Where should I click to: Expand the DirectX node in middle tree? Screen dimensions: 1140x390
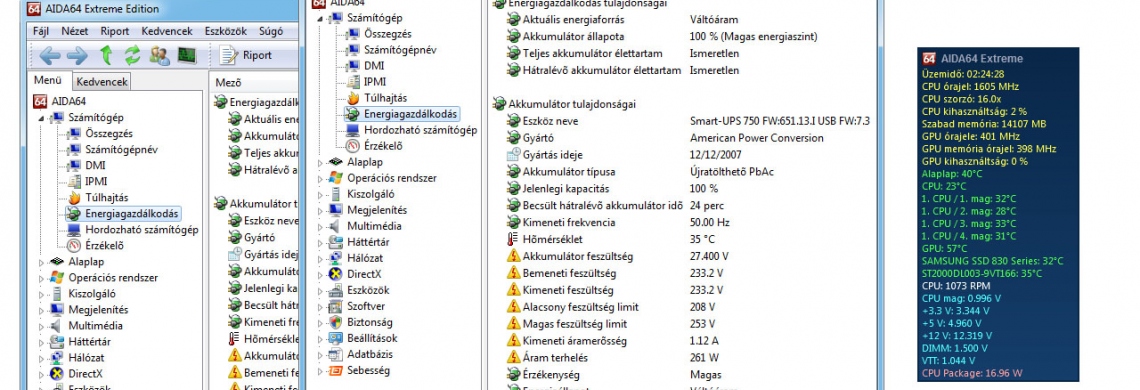pyautogui.click(x=321, y=274)
